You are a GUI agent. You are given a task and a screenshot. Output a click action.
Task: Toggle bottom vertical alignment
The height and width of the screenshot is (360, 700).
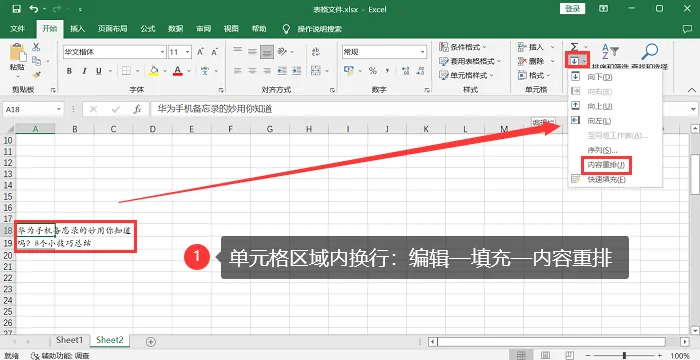point(267,52)
